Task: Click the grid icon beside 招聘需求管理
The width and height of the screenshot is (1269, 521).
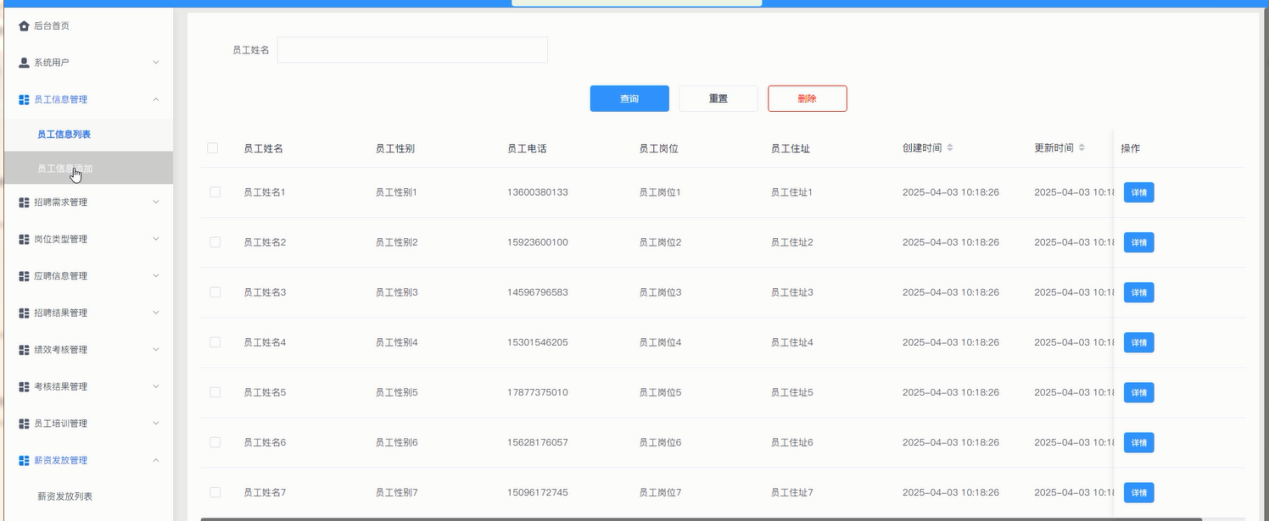Action: click(x=24, y=202)
